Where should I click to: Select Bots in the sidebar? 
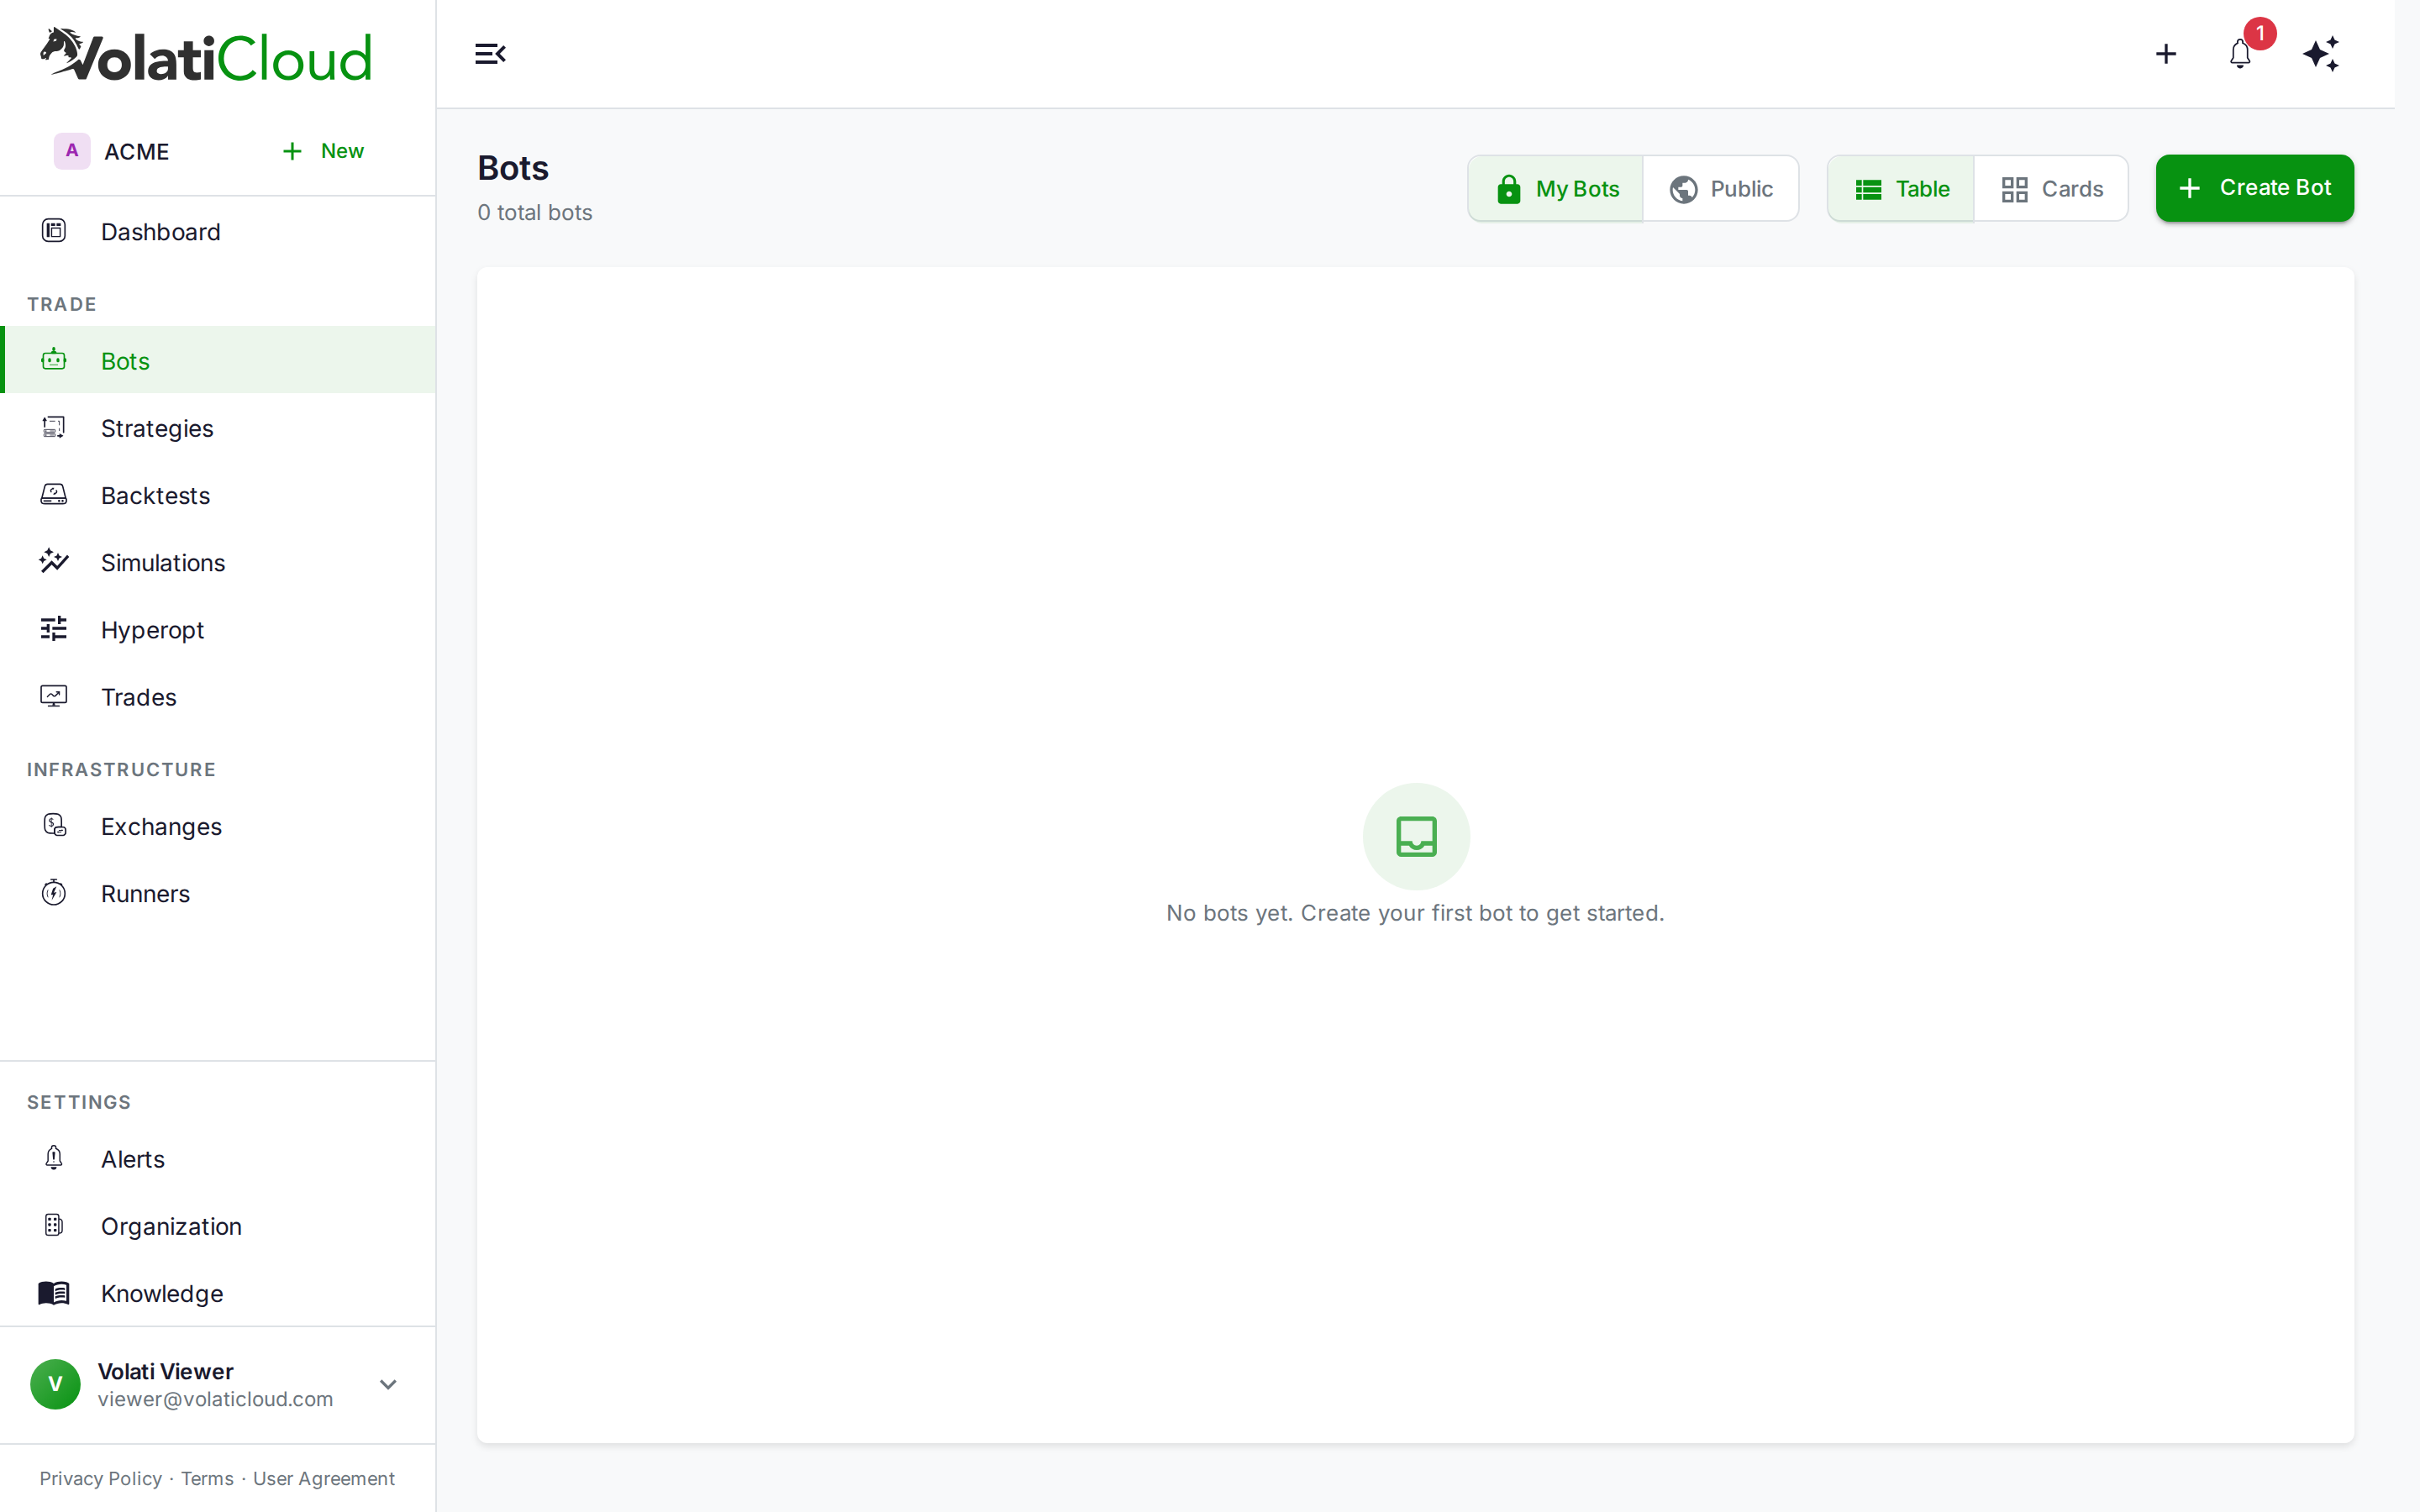point(218,360)
